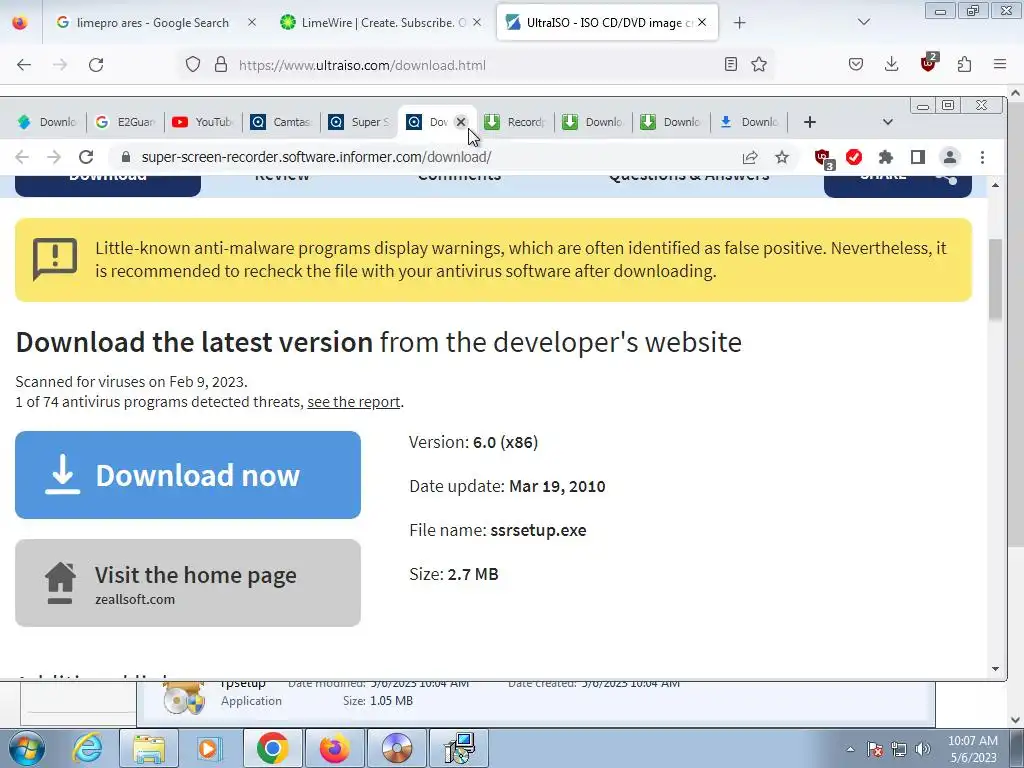Click the setup installer taskbar icon
This screenshot has height=768, width=1024.
459,748
